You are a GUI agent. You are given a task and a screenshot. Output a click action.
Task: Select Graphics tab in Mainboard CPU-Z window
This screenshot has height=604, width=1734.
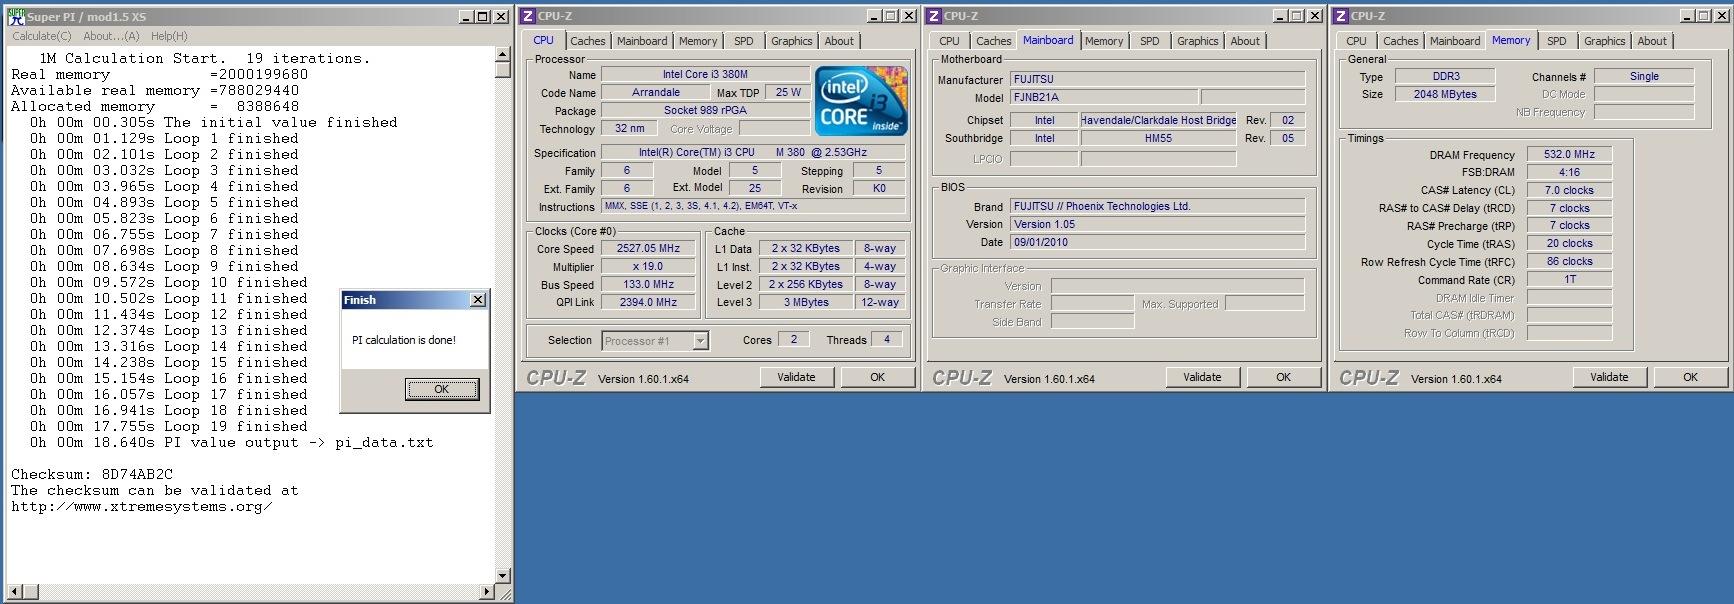(x=1198, y=41)
